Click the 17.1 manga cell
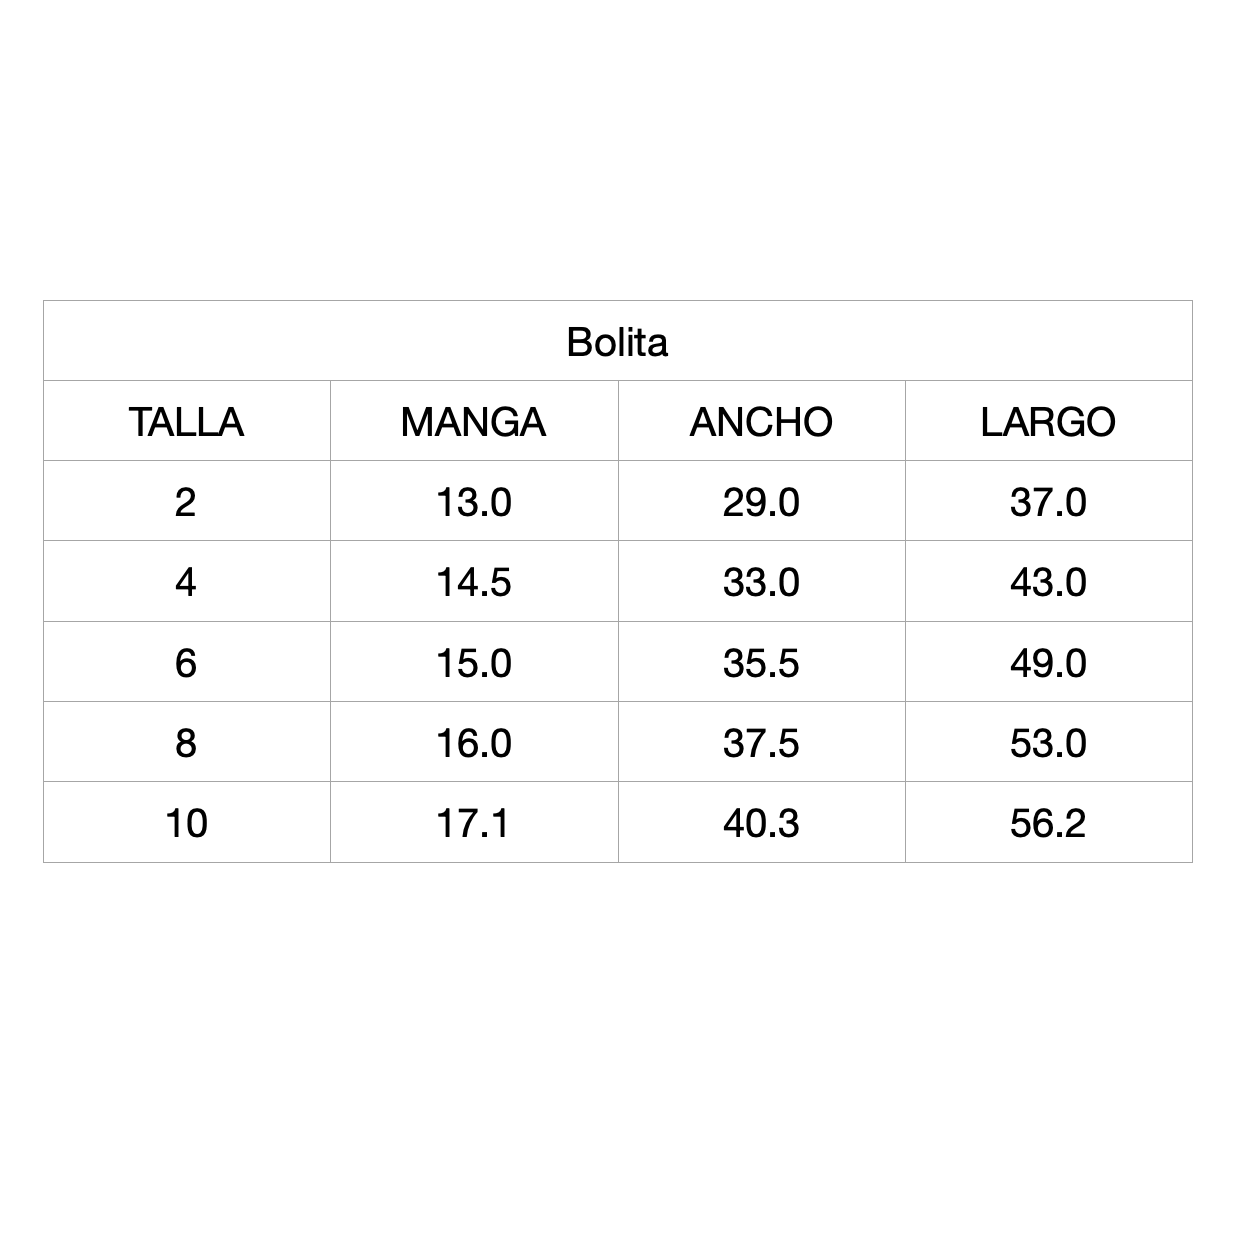1236x1236 pixels. pyautogui.click(x=473, y=823)
